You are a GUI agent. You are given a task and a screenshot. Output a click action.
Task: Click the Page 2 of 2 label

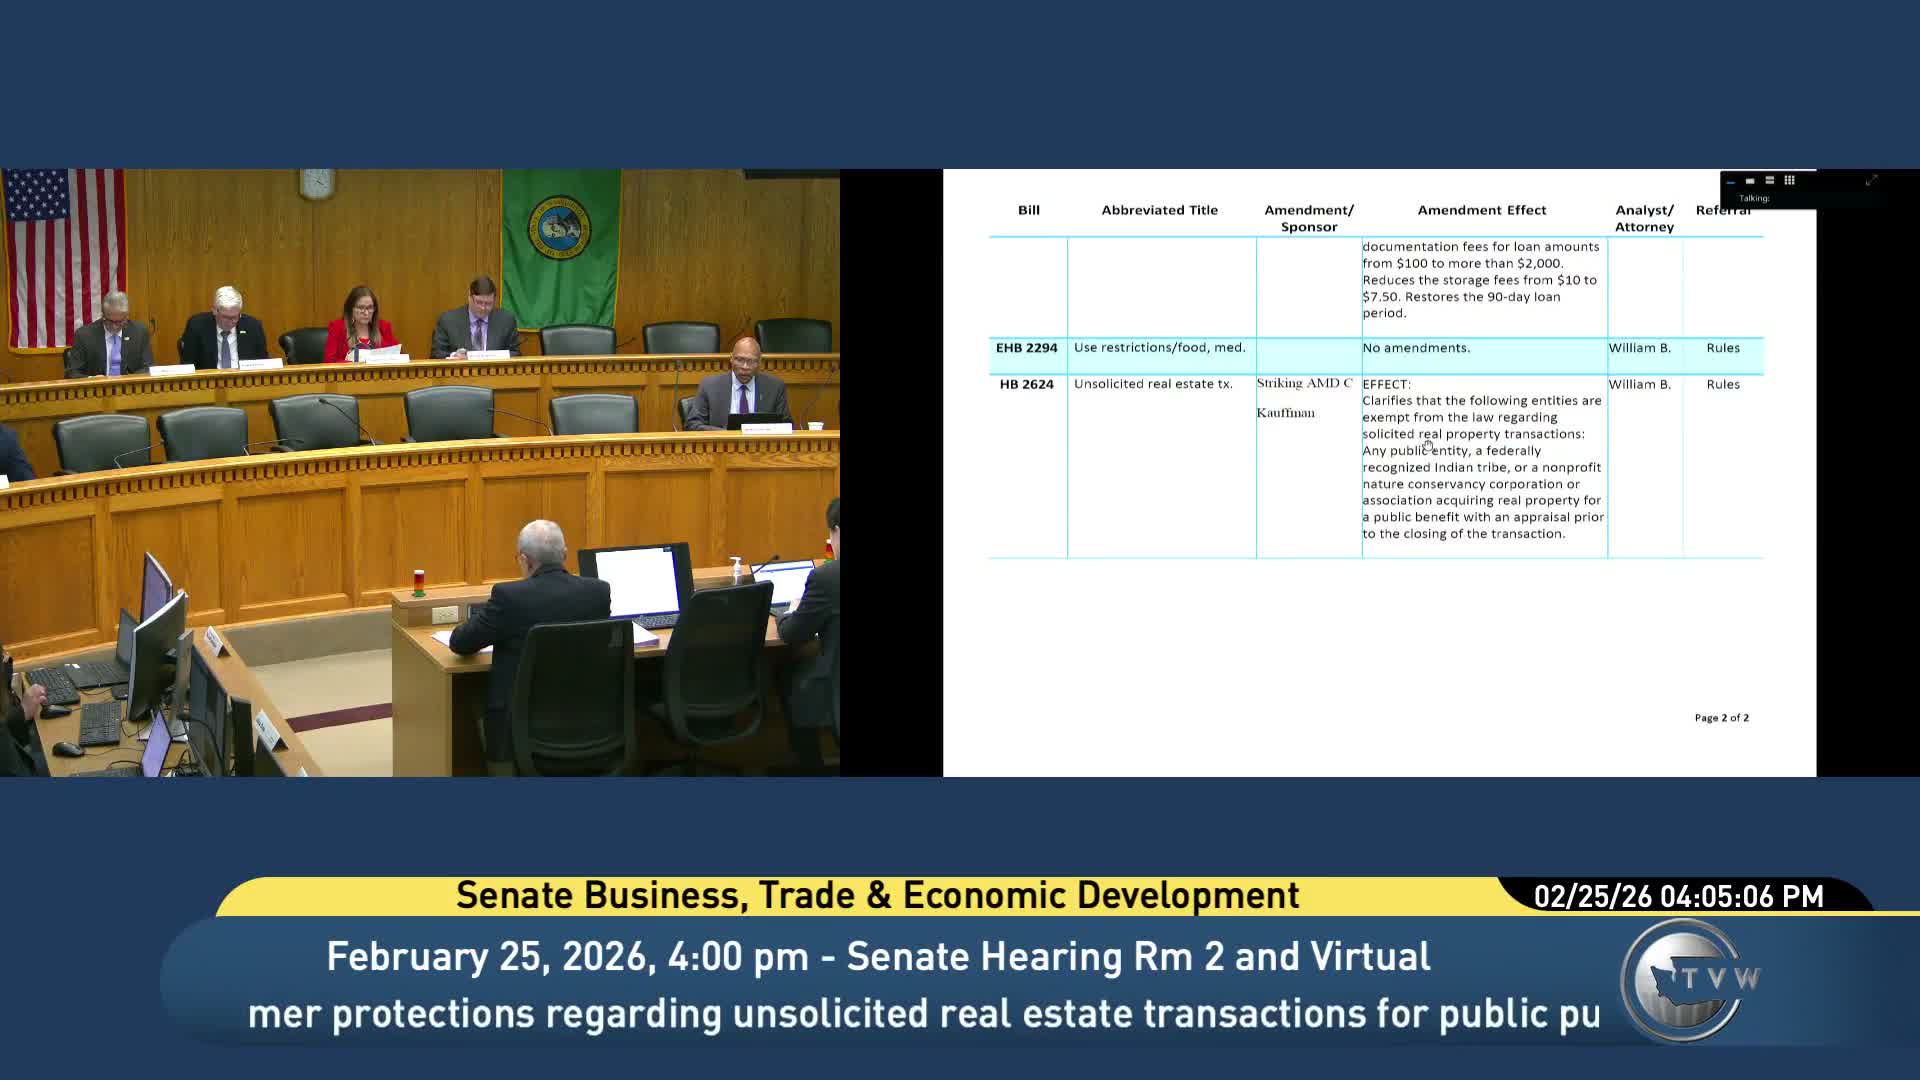tap(1722, 717)
